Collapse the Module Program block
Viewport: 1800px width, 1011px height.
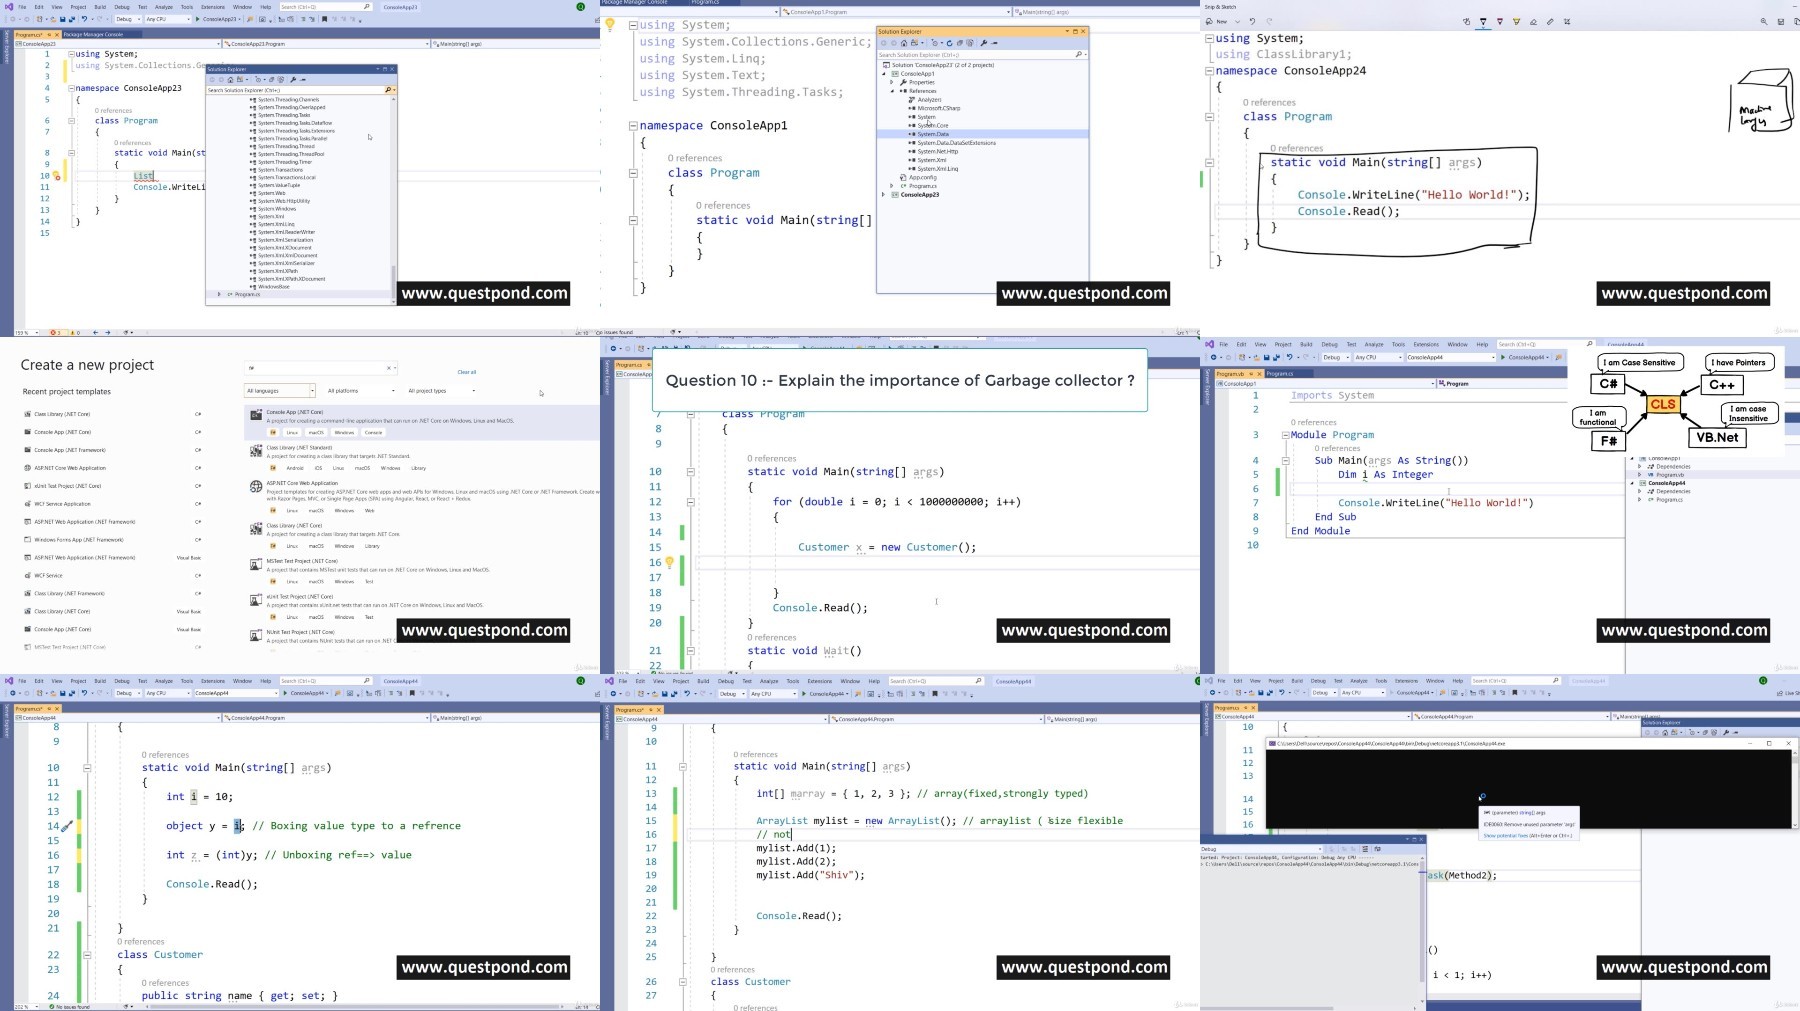pos(1286,435)
